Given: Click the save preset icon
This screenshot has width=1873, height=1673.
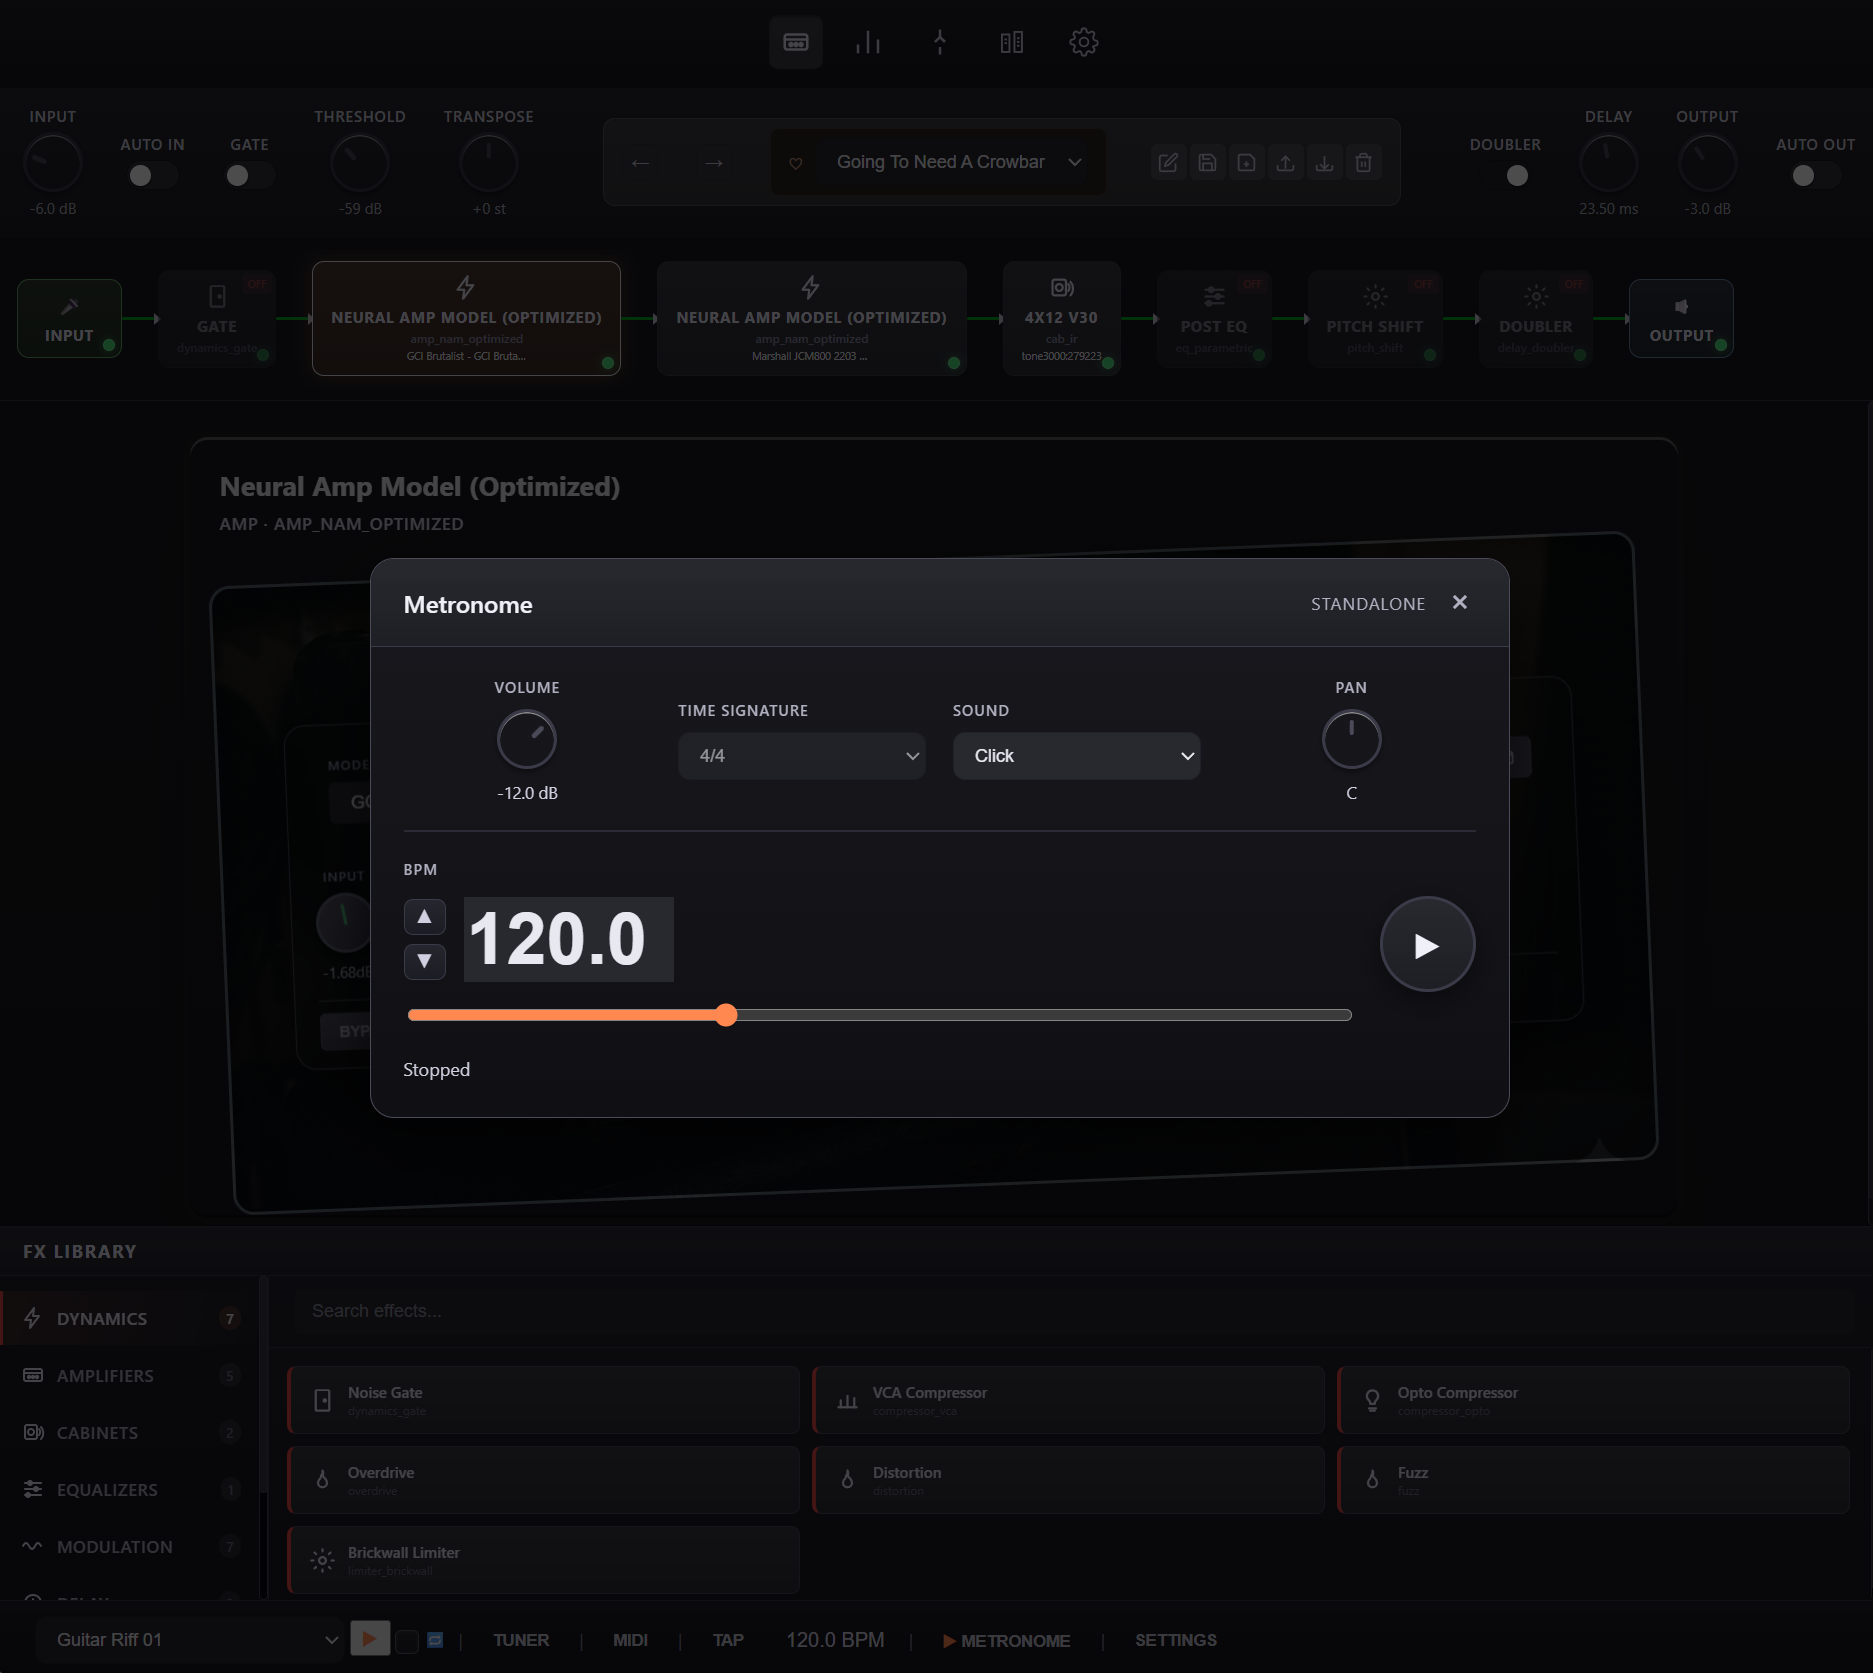Looking at the screenshot, I should click(1206, 161).
